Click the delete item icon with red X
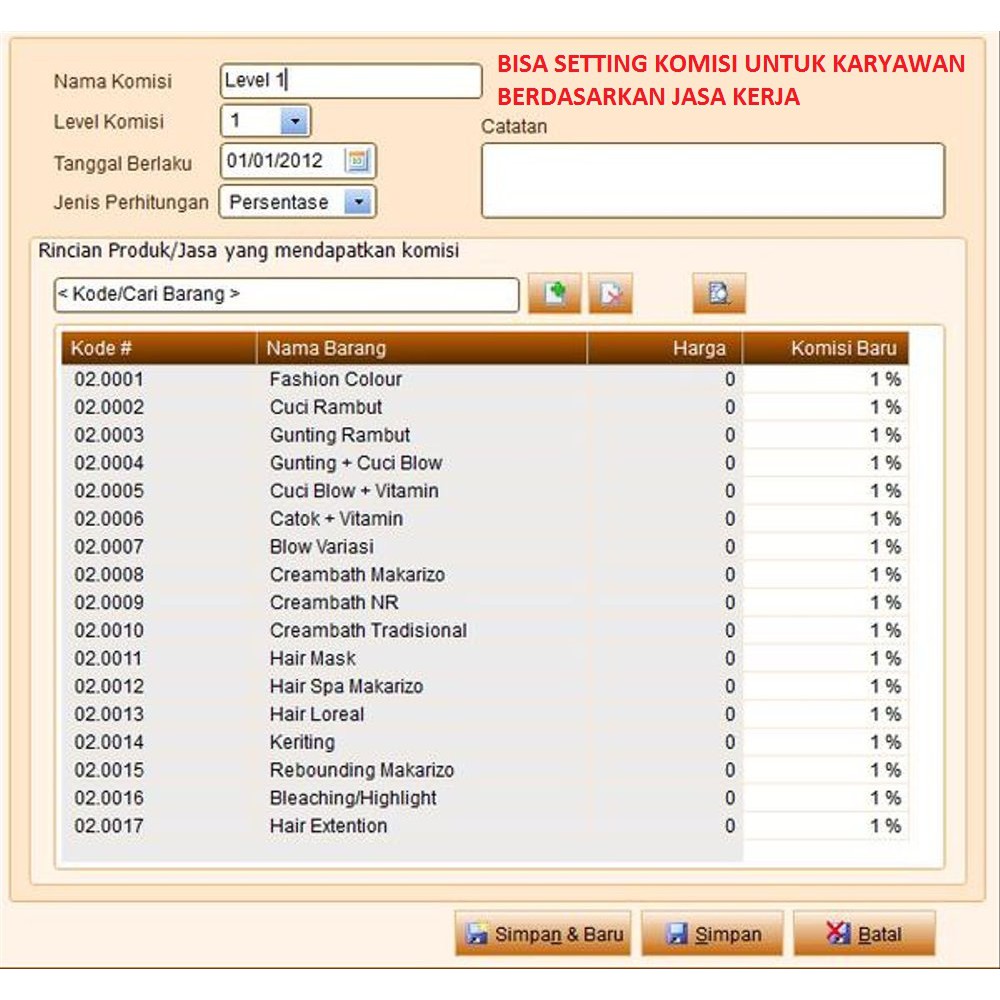1000x1000 pixels. tap(610, 294)
